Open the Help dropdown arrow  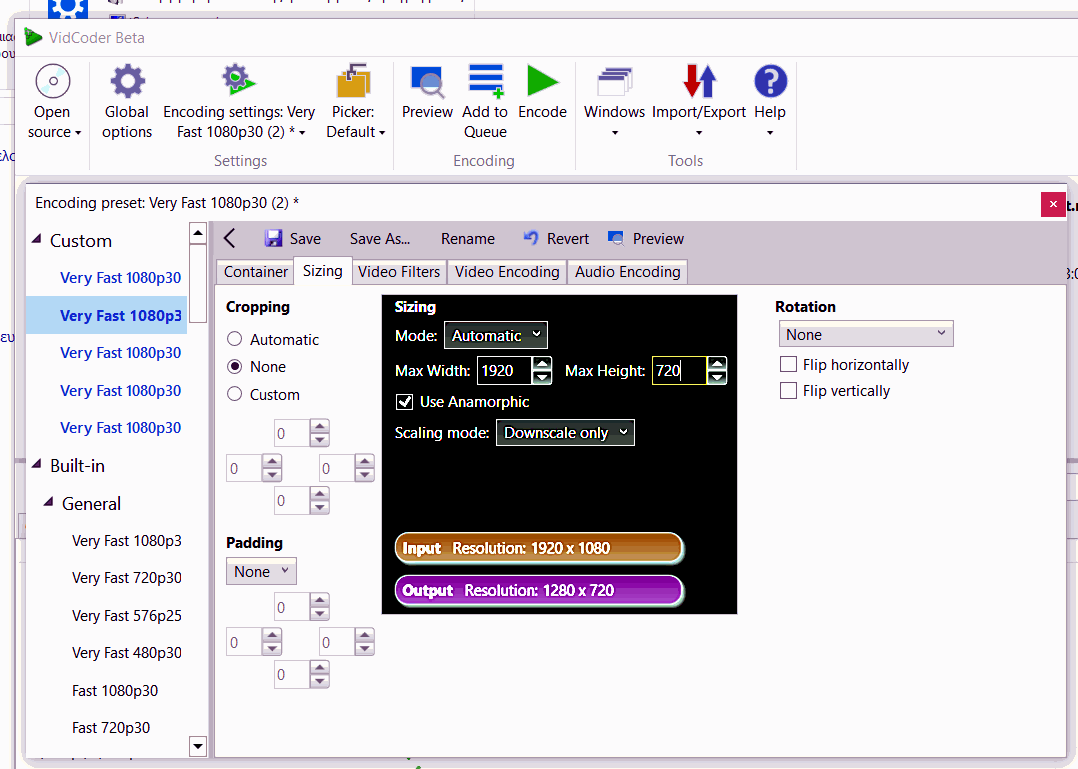770,133
